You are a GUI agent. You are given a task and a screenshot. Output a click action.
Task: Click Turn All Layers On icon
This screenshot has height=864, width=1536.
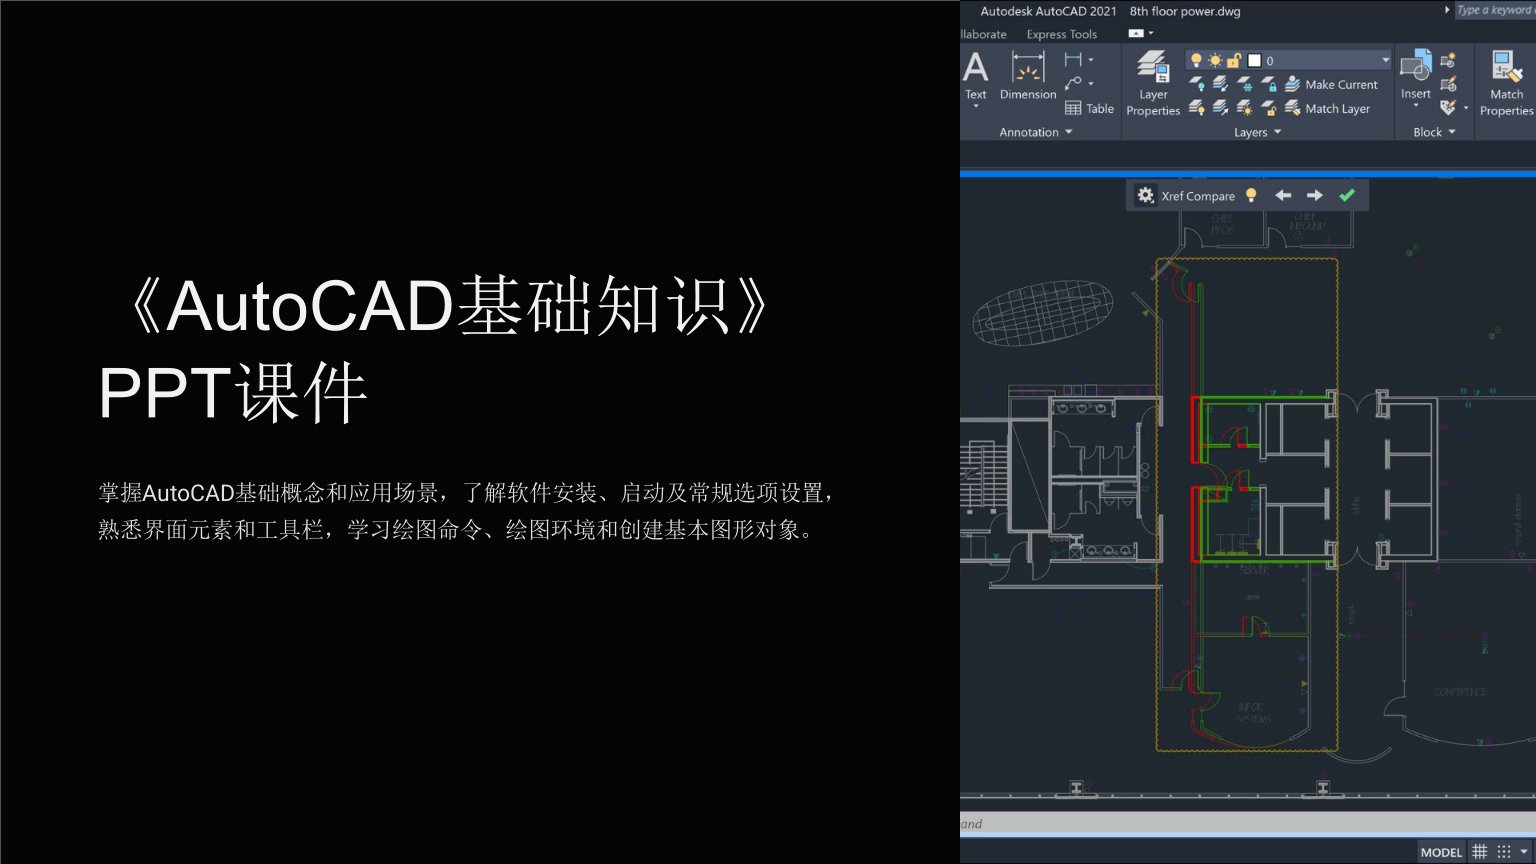(x=1197, y=108)
